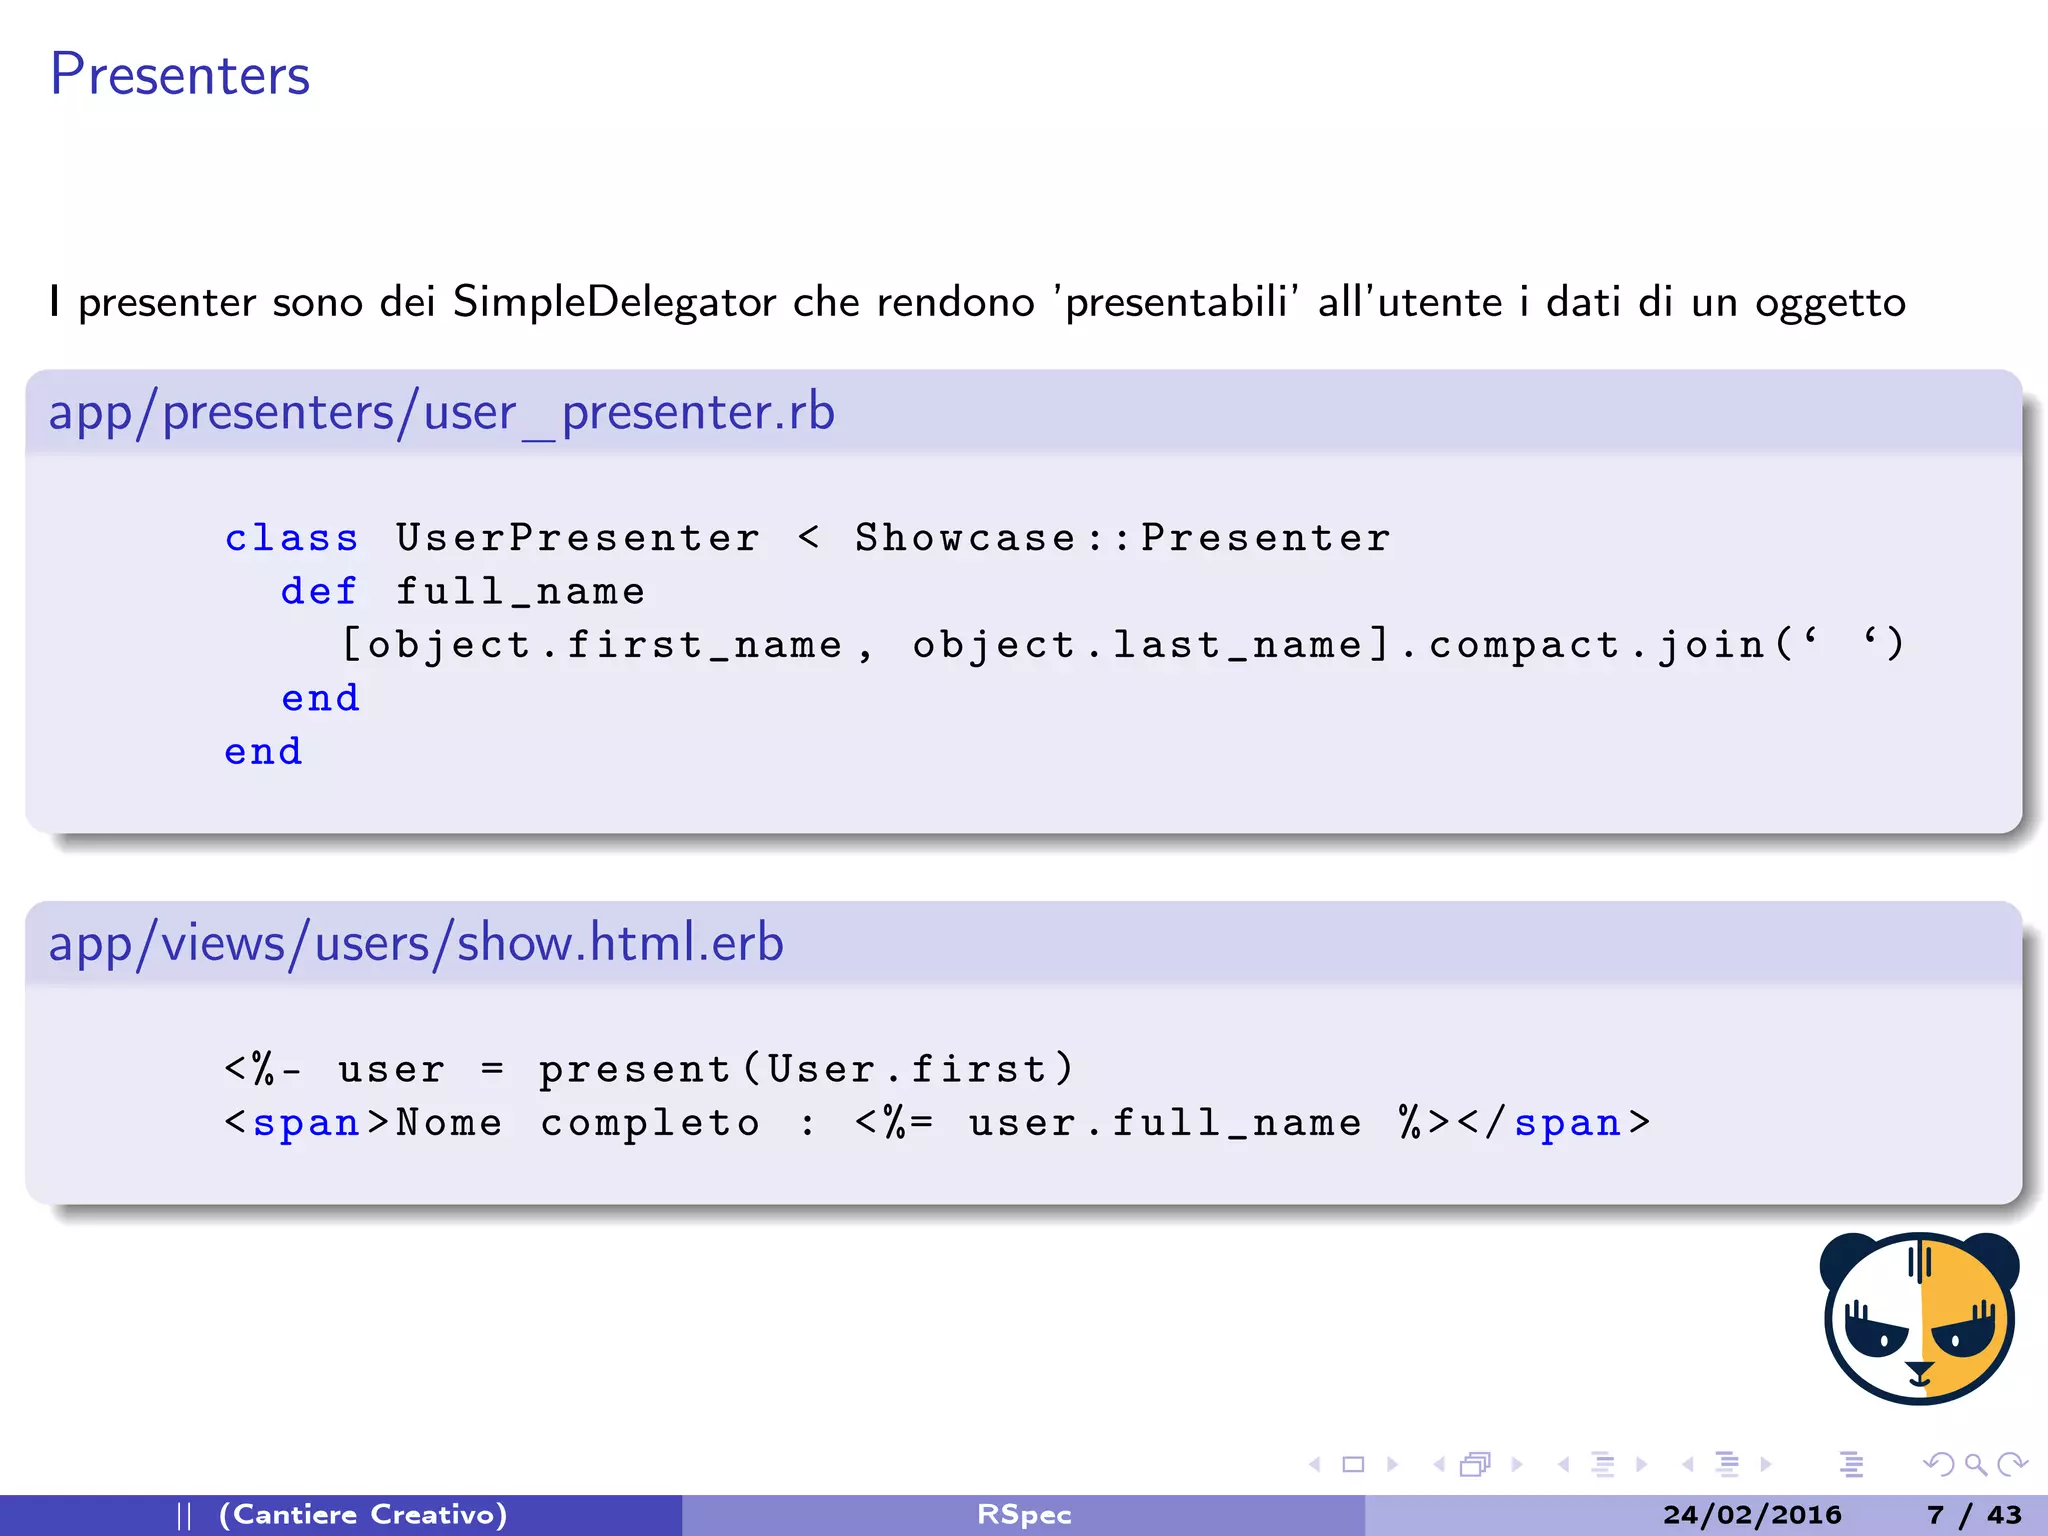Click the 'app/presenters/user_presenter.rb' block title
The image size is (2048, 1536).
pyautogui.click(x=442, y=412)
